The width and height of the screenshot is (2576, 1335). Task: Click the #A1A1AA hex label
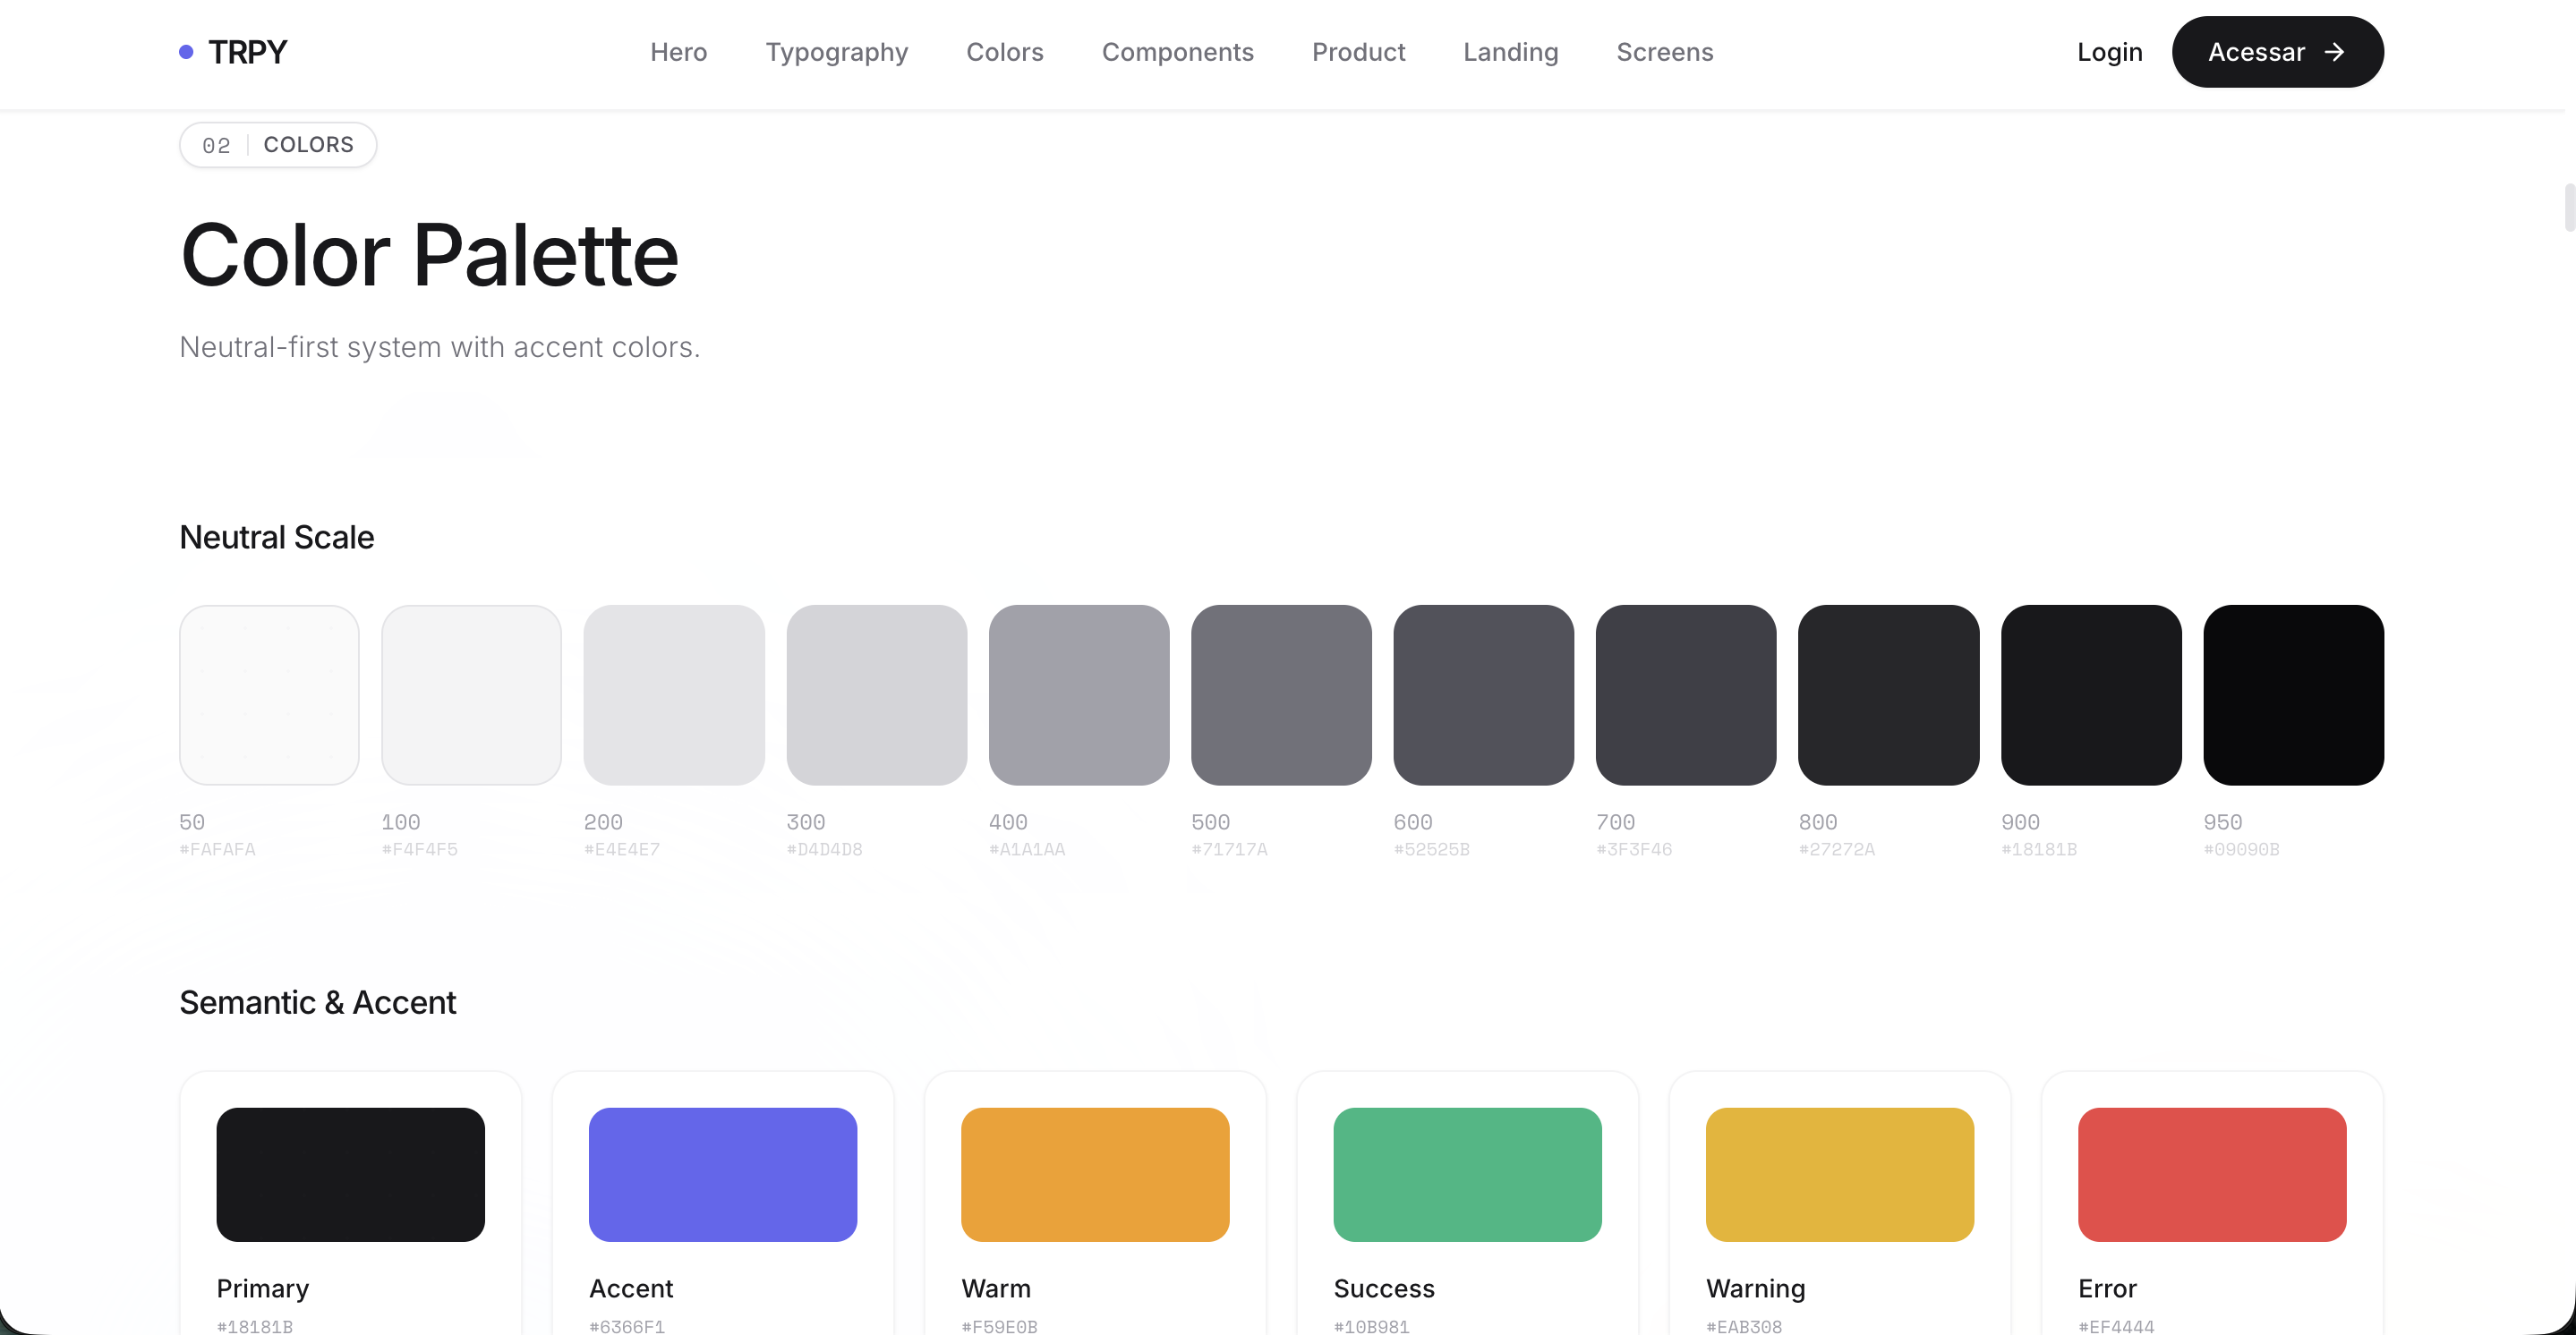(1027, 849)
